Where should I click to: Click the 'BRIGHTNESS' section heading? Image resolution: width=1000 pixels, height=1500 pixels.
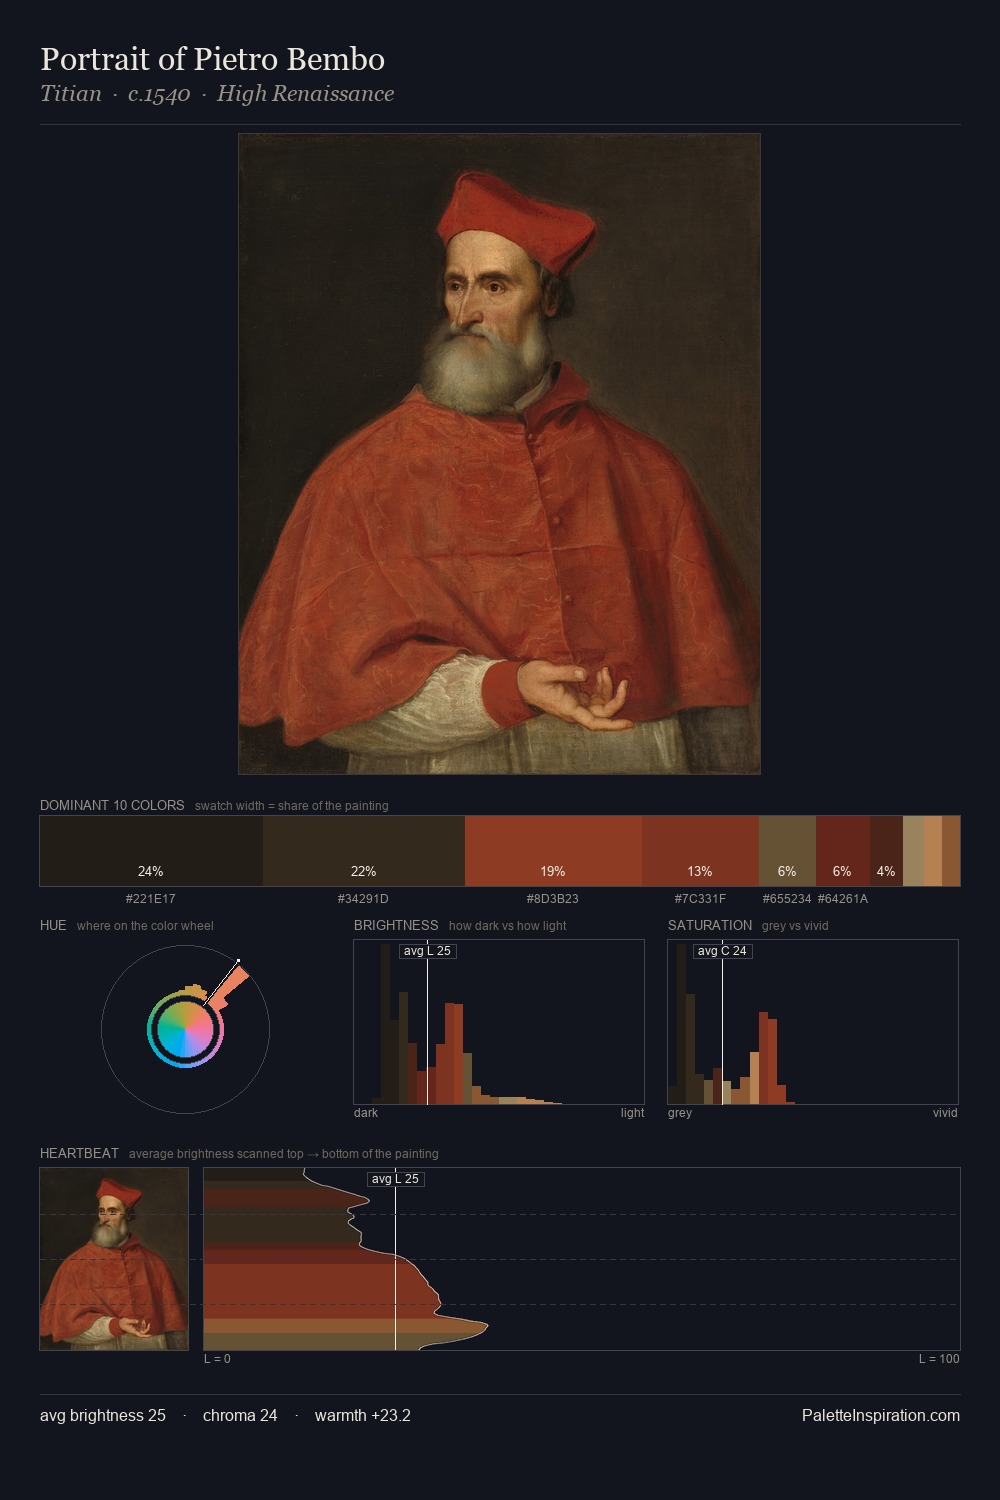396,925
